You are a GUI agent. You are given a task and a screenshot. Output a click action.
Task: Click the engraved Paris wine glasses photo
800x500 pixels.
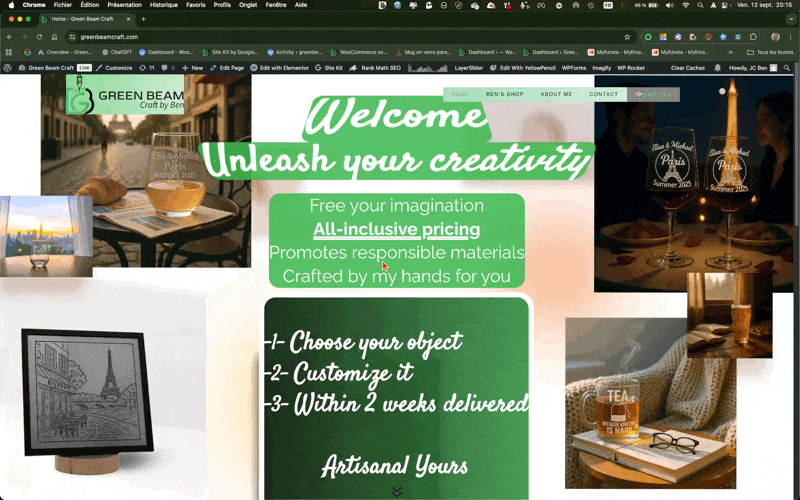(x=694, y=184)
